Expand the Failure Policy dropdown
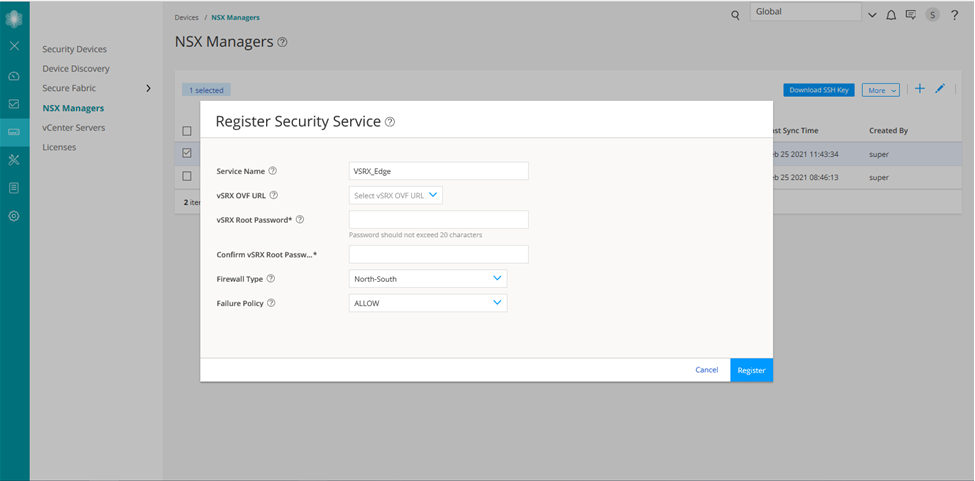This screenshot has width=975, height=481. 428,303
